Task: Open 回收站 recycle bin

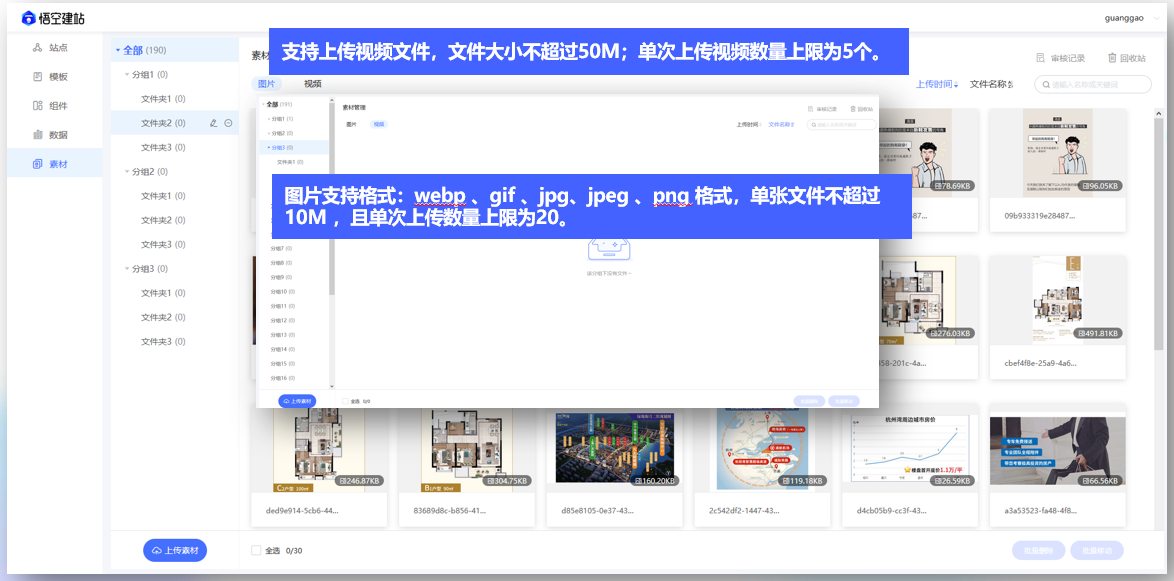Action: tap(1126, 58)
